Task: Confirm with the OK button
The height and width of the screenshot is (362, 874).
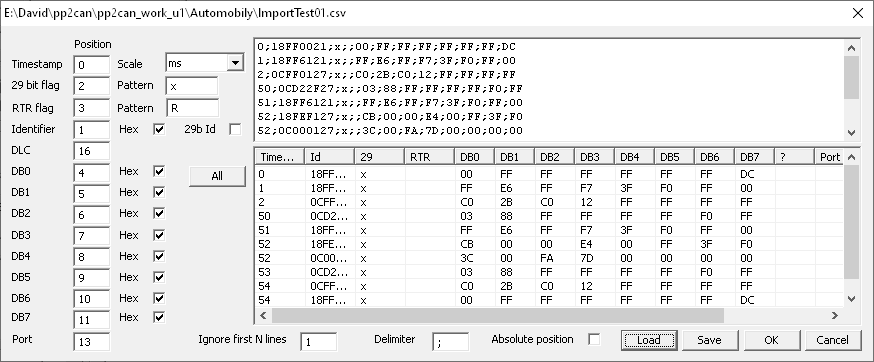Action: coord(771,340)
